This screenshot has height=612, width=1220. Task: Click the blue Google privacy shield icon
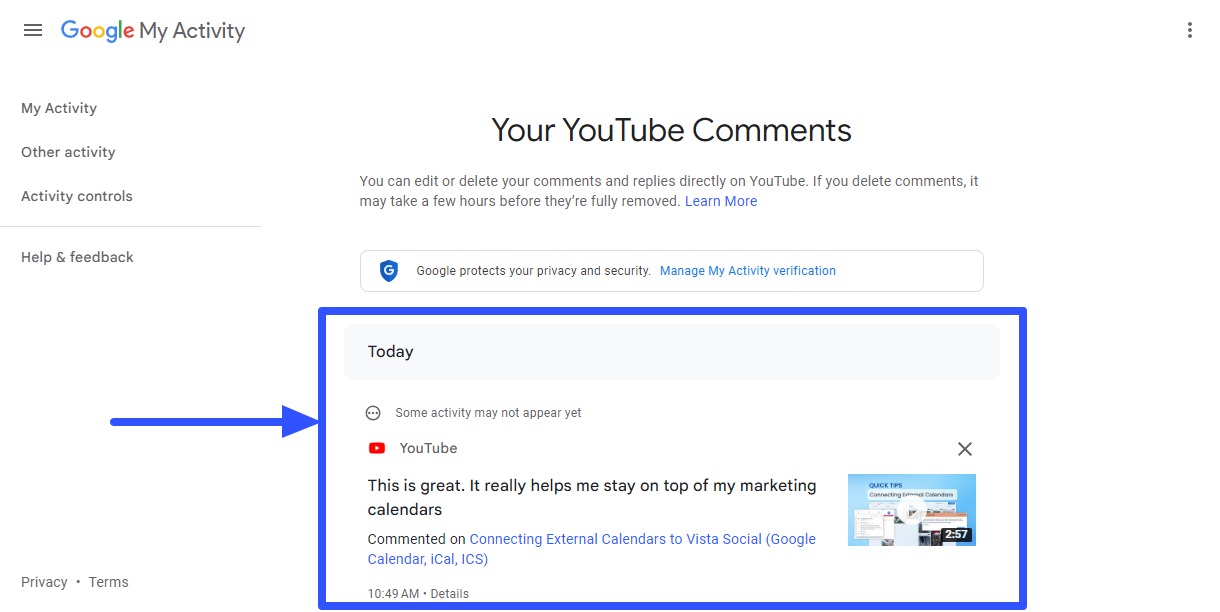click(388, 270)
